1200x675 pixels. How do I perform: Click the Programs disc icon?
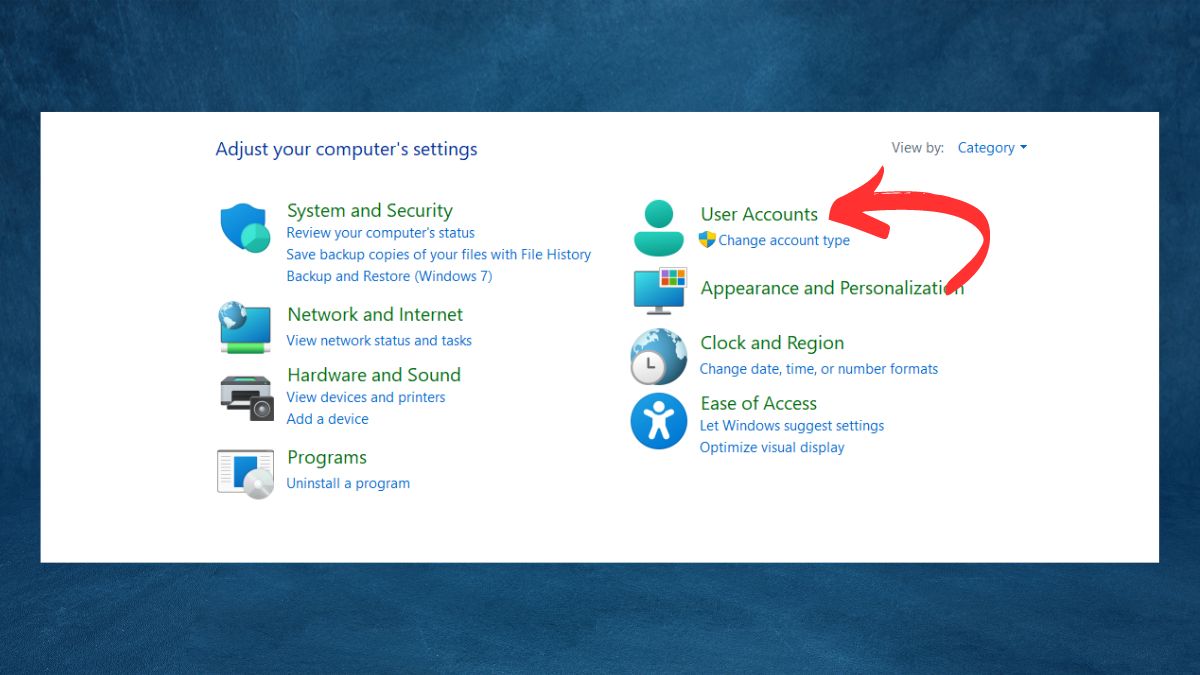(x=245, y=474)
